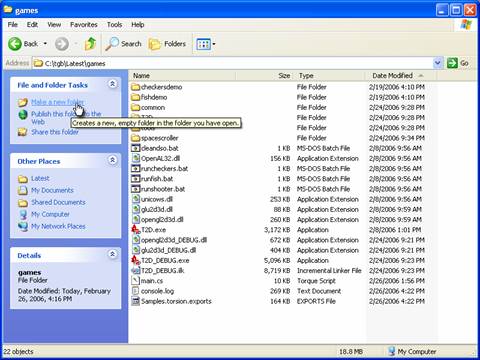This screenshot has width=480, height=360.
Task: Click the Back navigation arrow
Action: (x=15, y=44)
